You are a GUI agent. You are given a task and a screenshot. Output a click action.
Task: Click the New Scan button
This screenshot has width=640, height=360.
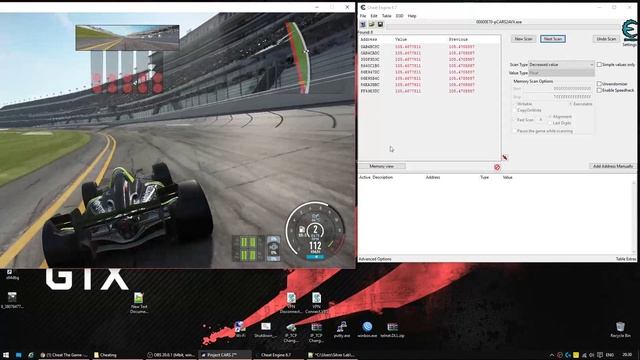(x=523, y=39)
